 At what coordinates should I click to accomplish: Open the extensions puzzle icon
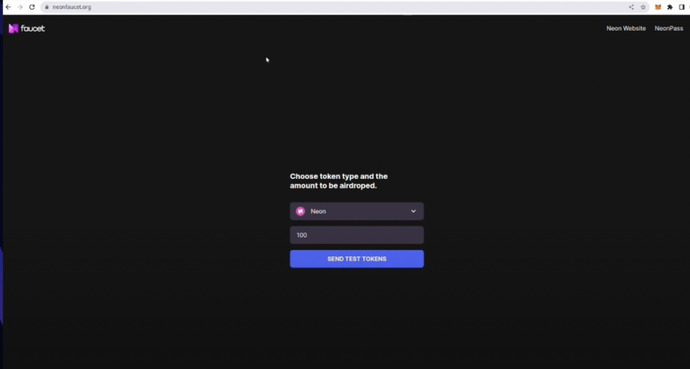(x=670, y=7)
